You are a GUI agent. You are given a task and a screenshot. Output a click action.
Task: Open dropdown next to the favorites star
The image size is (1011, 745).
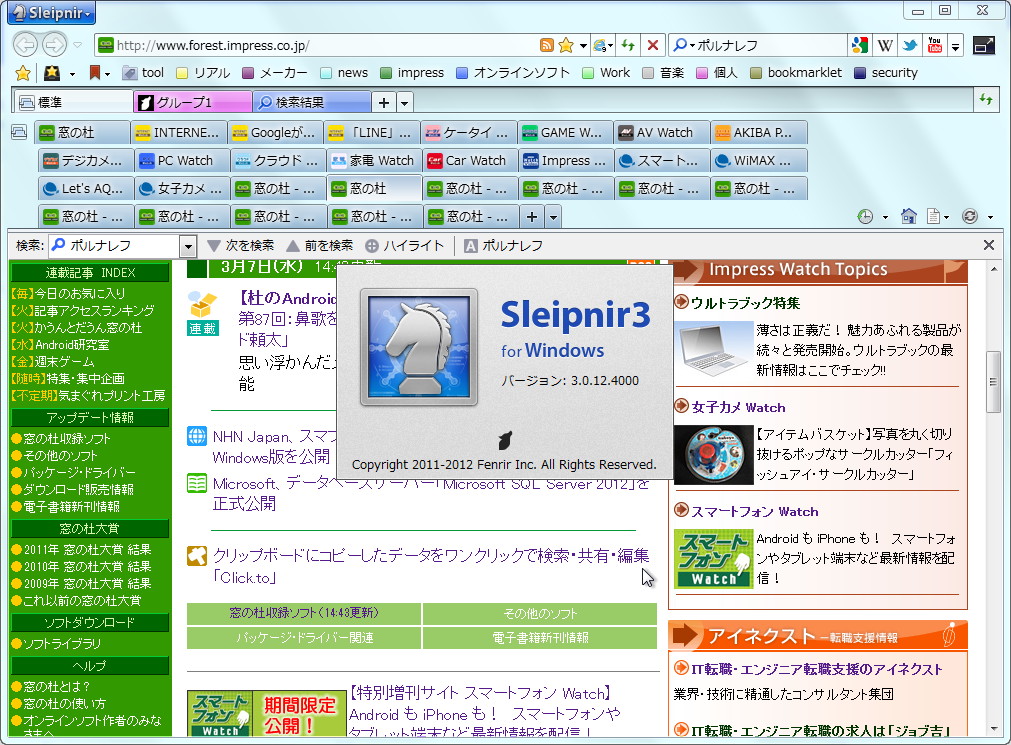584,45
